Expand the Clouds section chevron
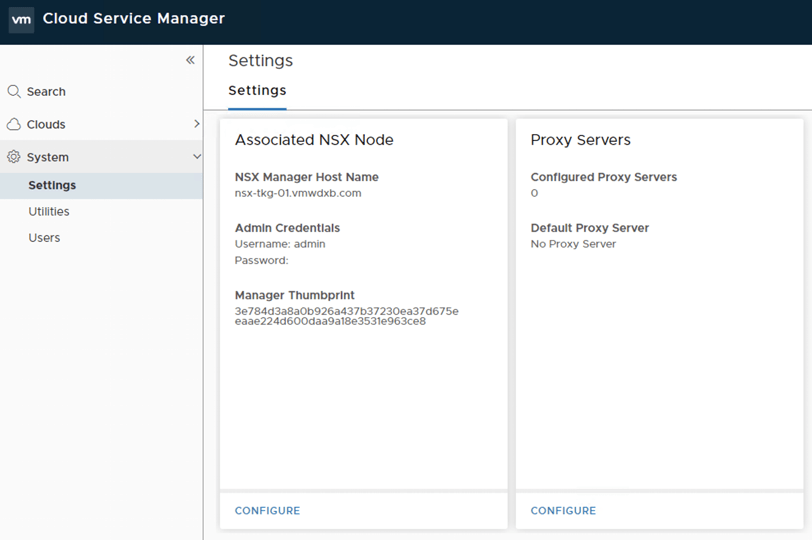 tap(196, 124)
